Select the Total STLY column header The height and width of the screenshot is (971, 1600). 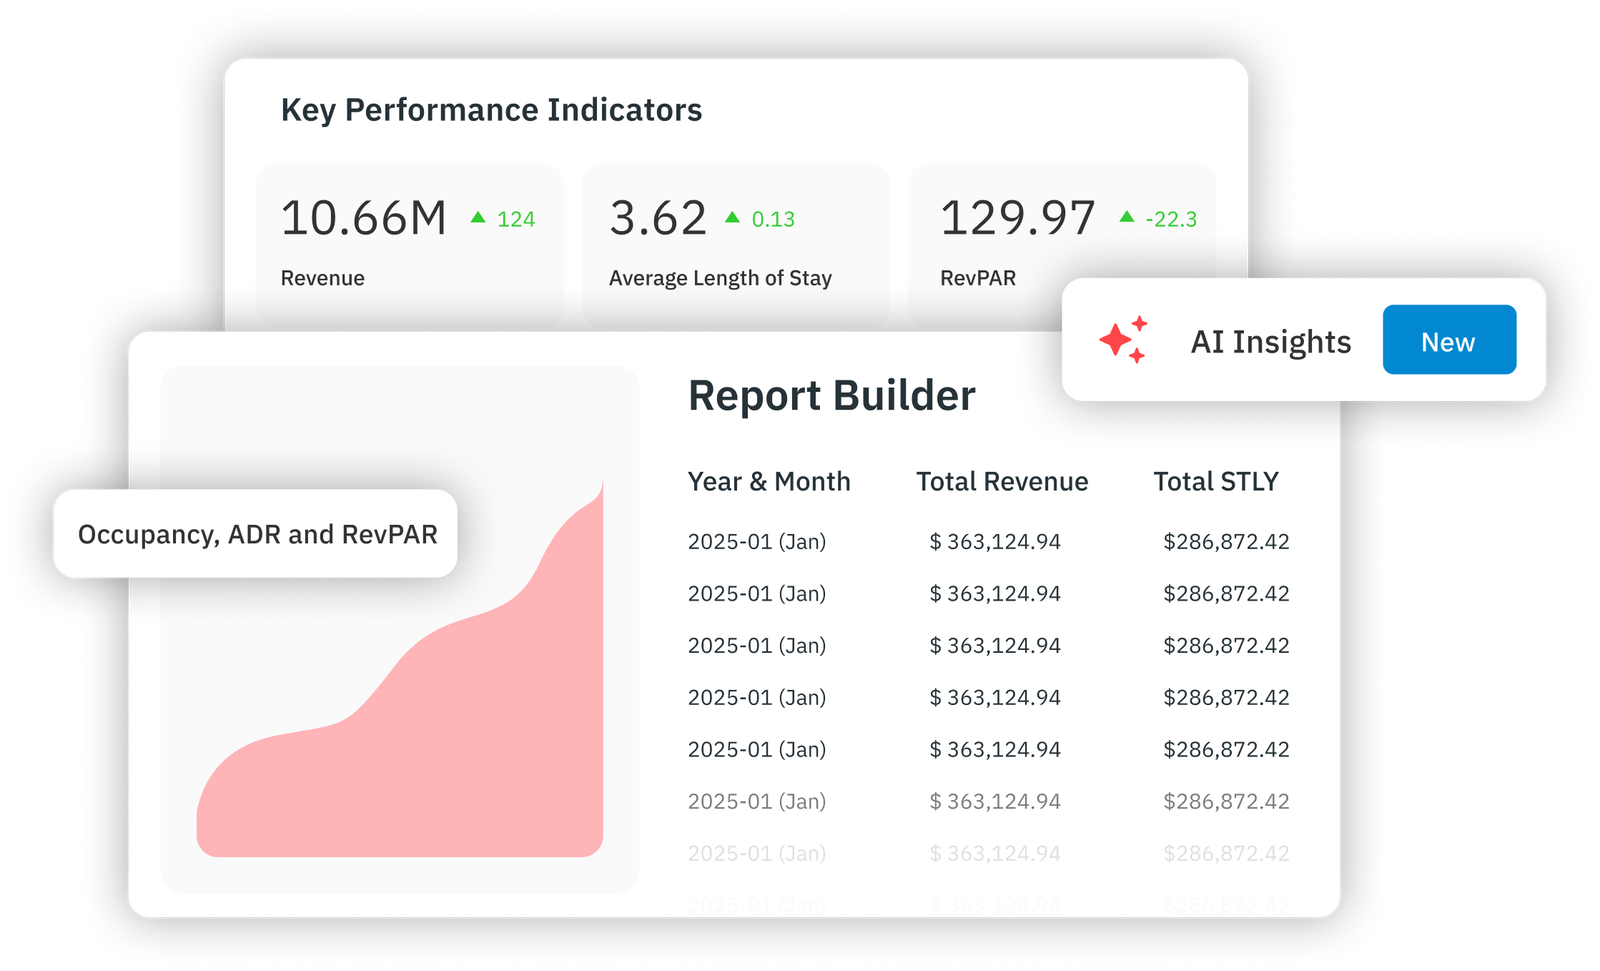click(x=1216, y=481)
